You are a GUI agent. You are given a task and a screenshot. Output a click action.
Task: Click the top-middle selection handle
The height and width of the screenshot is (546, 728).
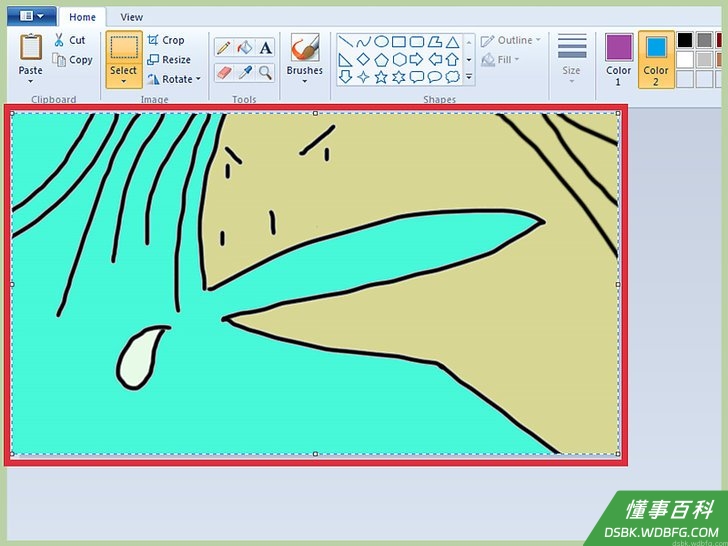pyautogui.click(x=315, y=113)
